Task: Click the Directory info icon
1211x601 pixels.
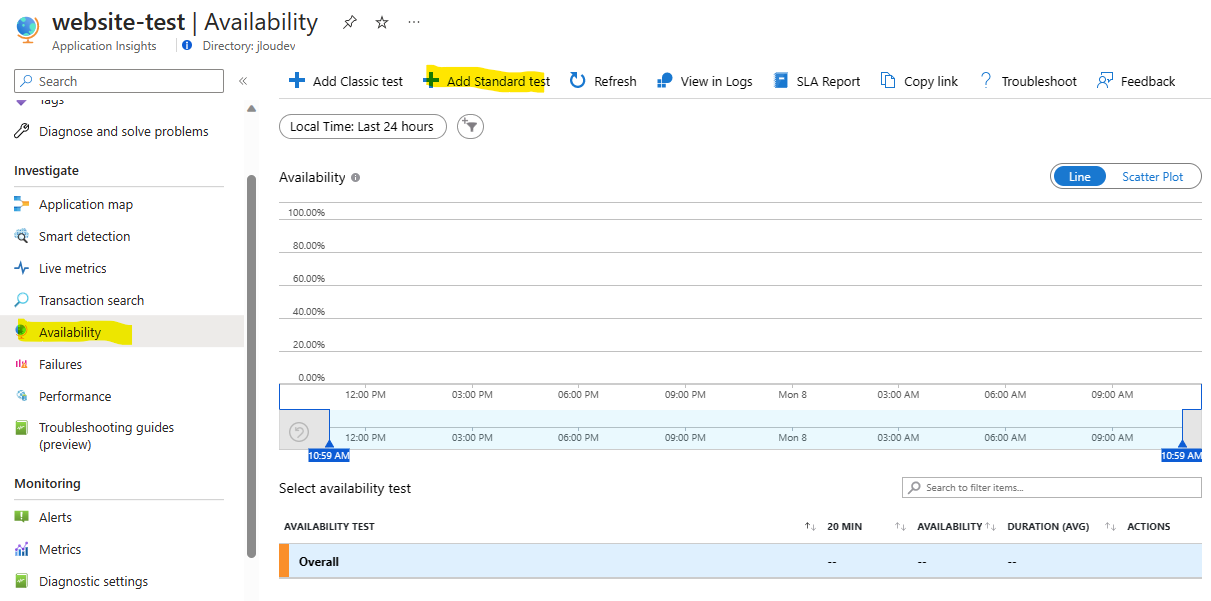Action: pos(187,45)
